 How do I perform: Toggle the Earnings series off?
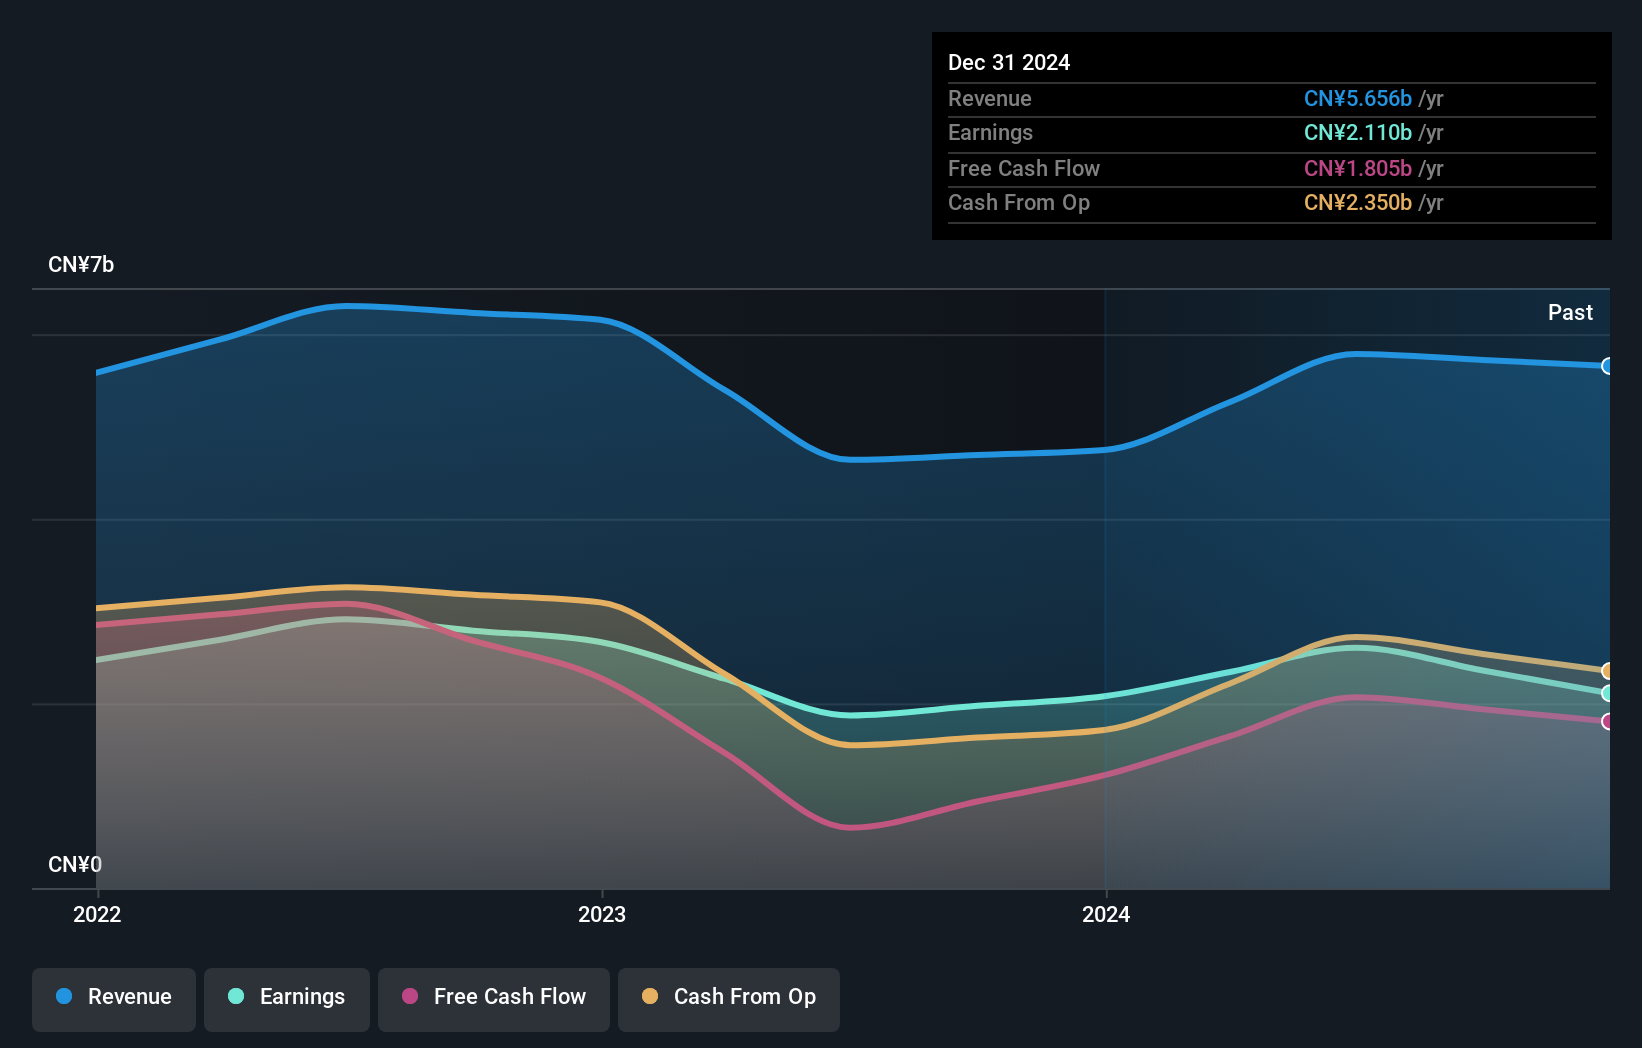(287, 997)
